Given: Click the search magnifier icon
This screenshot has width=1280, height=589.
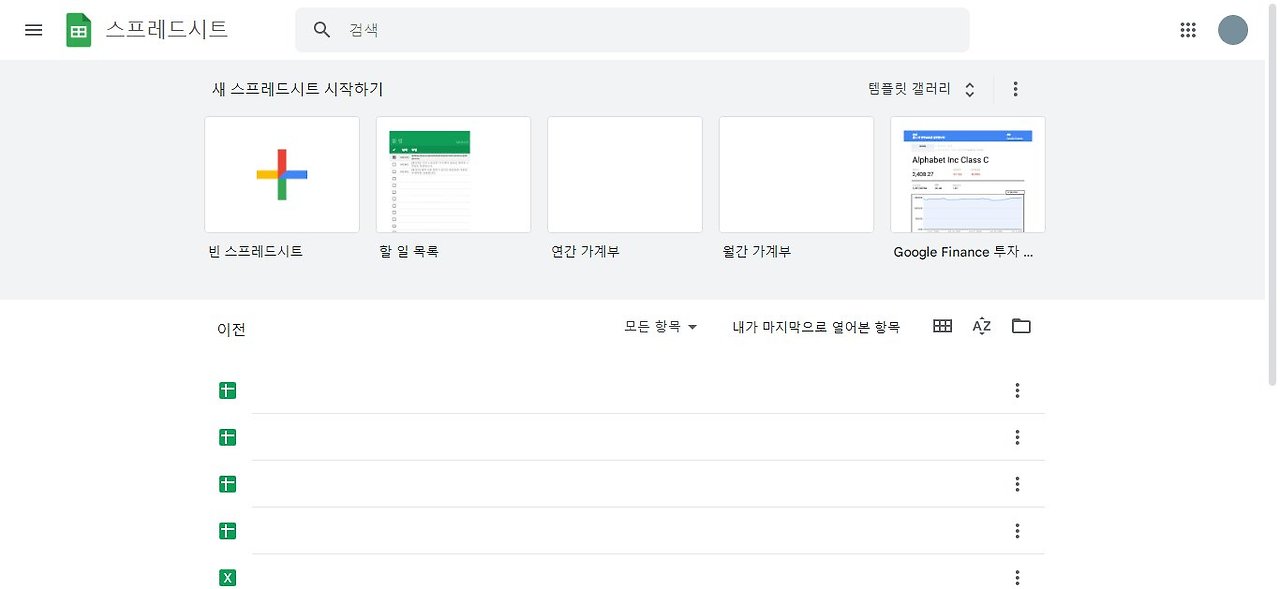Looking at the screenshot, I should tap(322, 30).
